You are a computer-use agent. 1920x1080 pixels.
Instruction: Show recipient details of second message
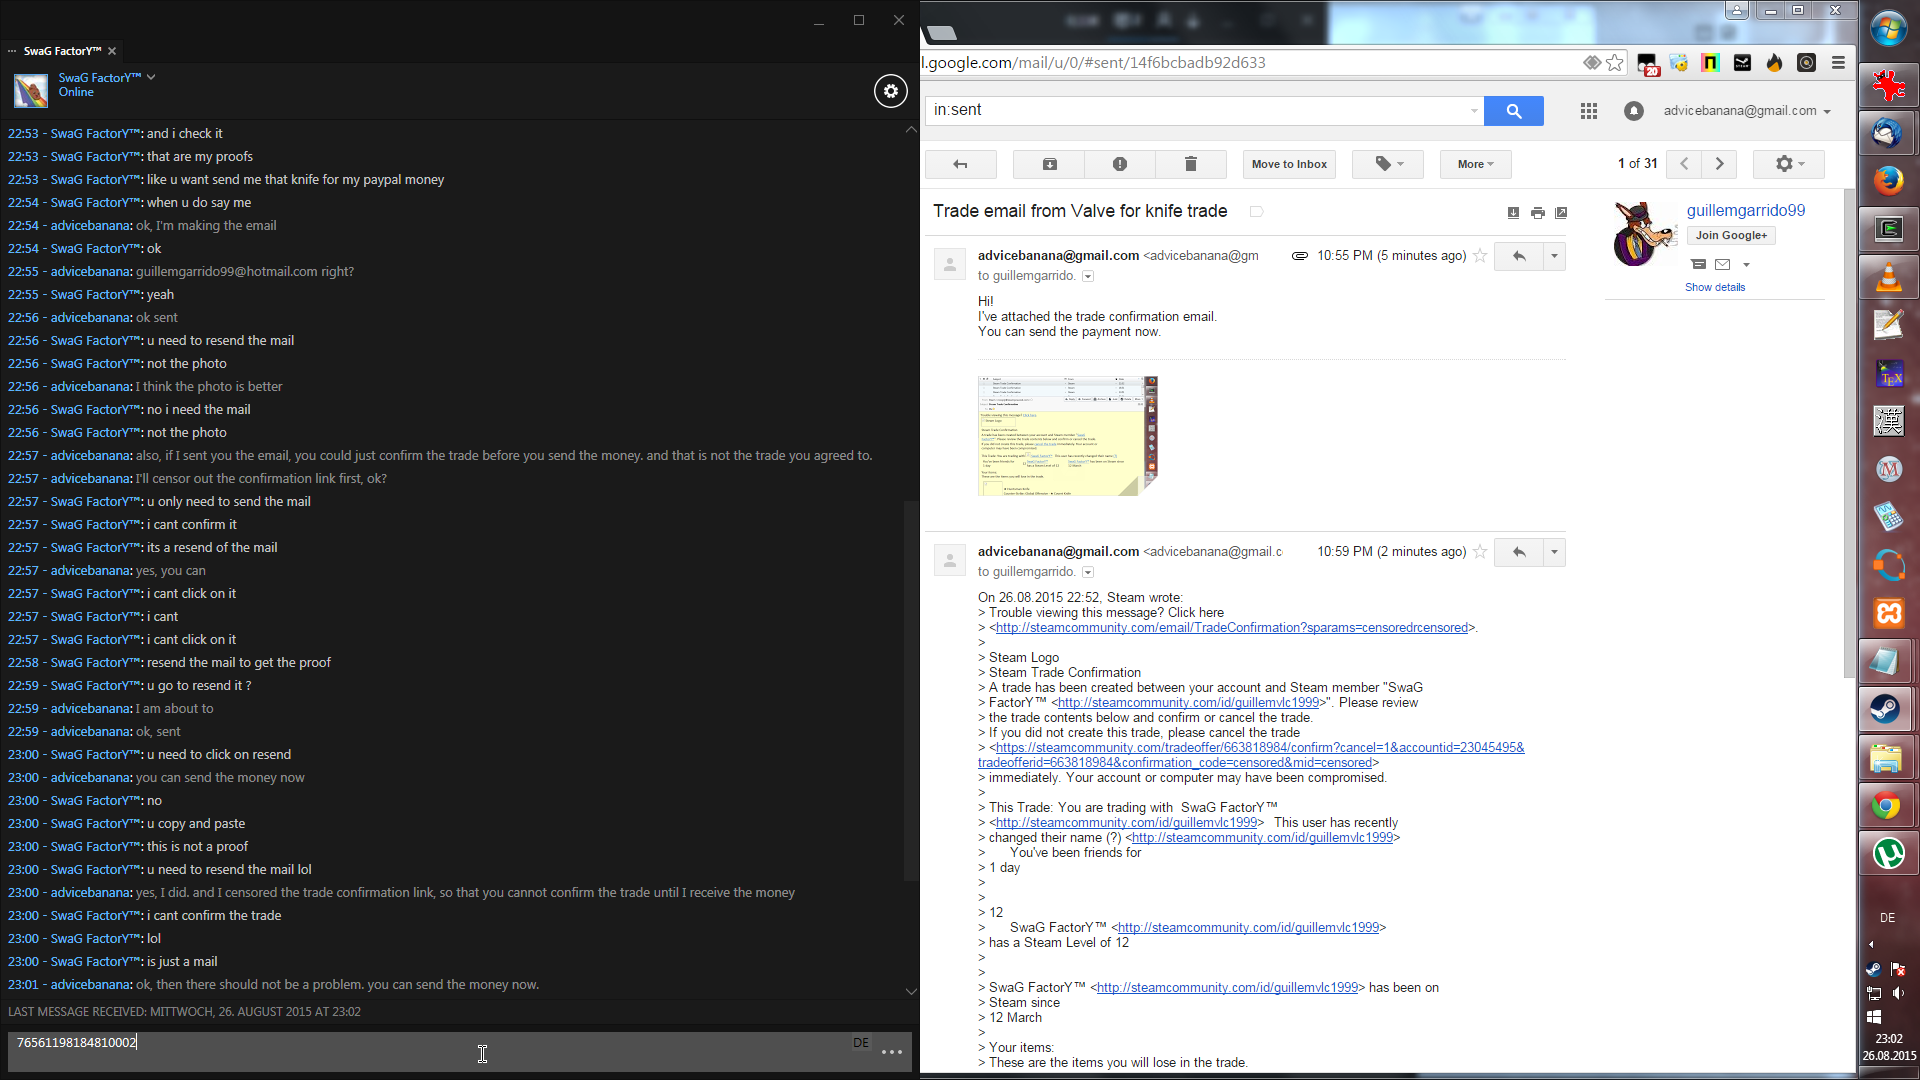[1088, 572]
